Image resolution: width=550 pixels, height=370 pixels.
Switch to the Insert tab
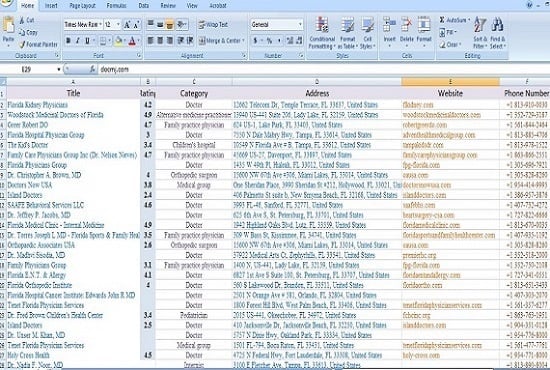pyautogui.click(x=51, y=6)
